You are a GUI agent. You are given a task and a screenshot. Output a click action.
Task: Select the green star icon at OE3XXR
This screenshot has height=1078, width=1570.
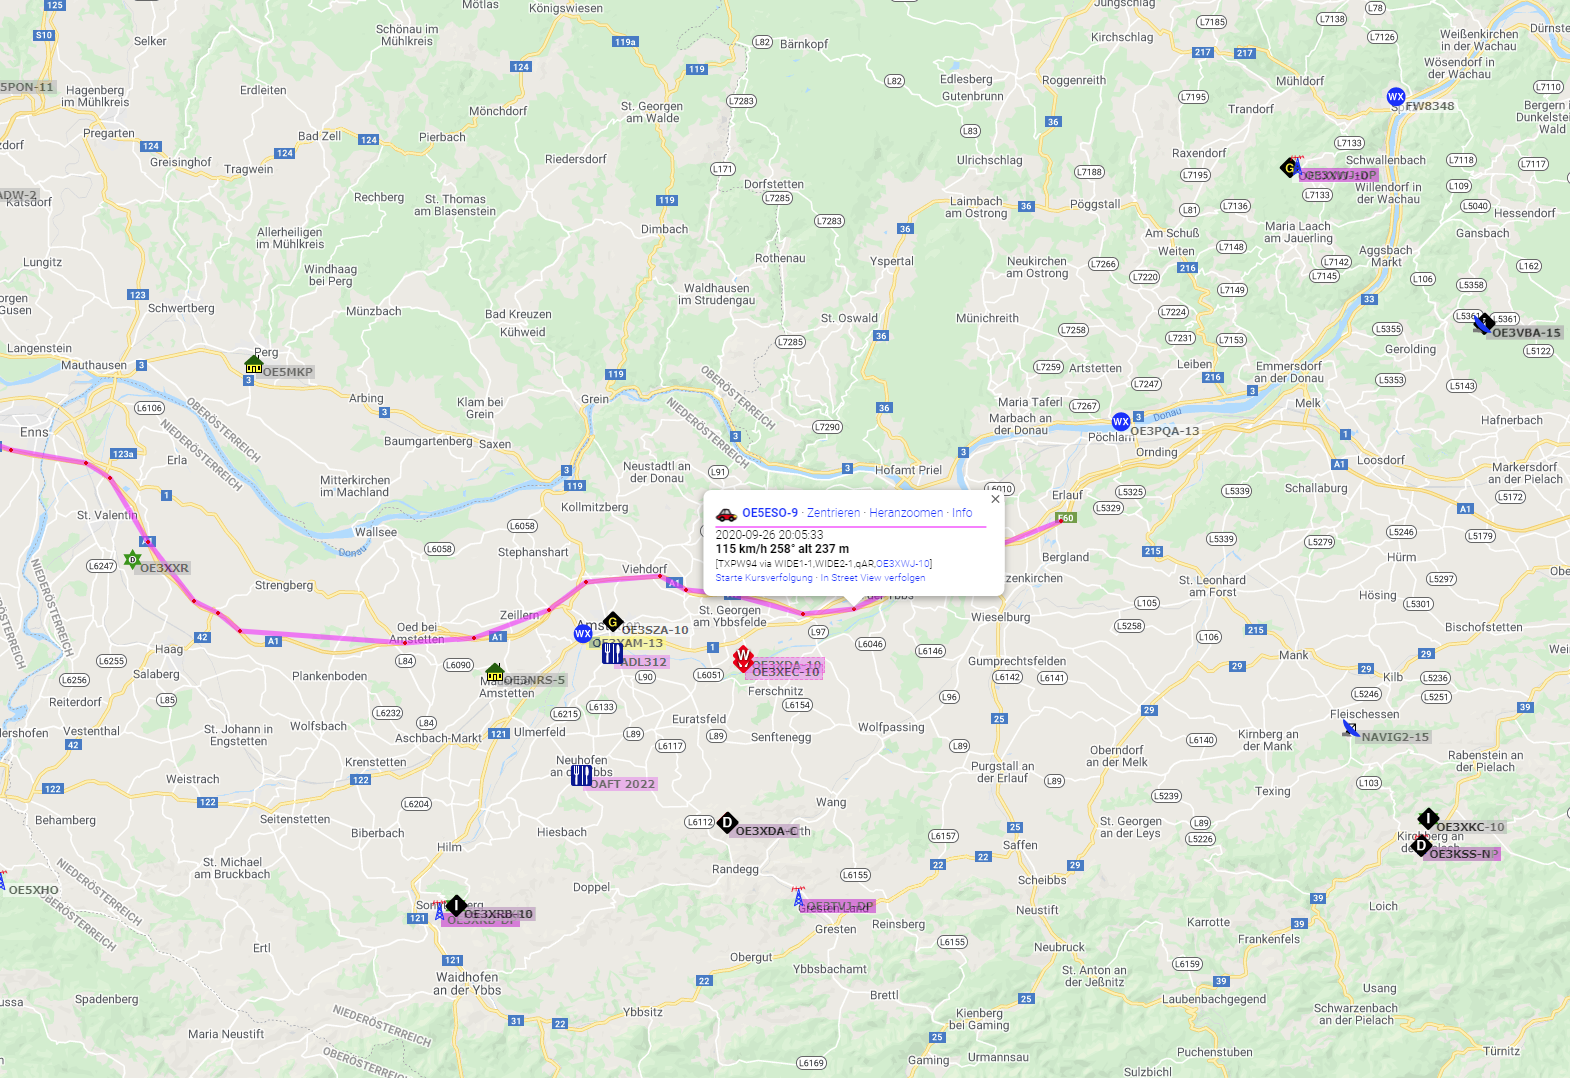tap(132, 559)
